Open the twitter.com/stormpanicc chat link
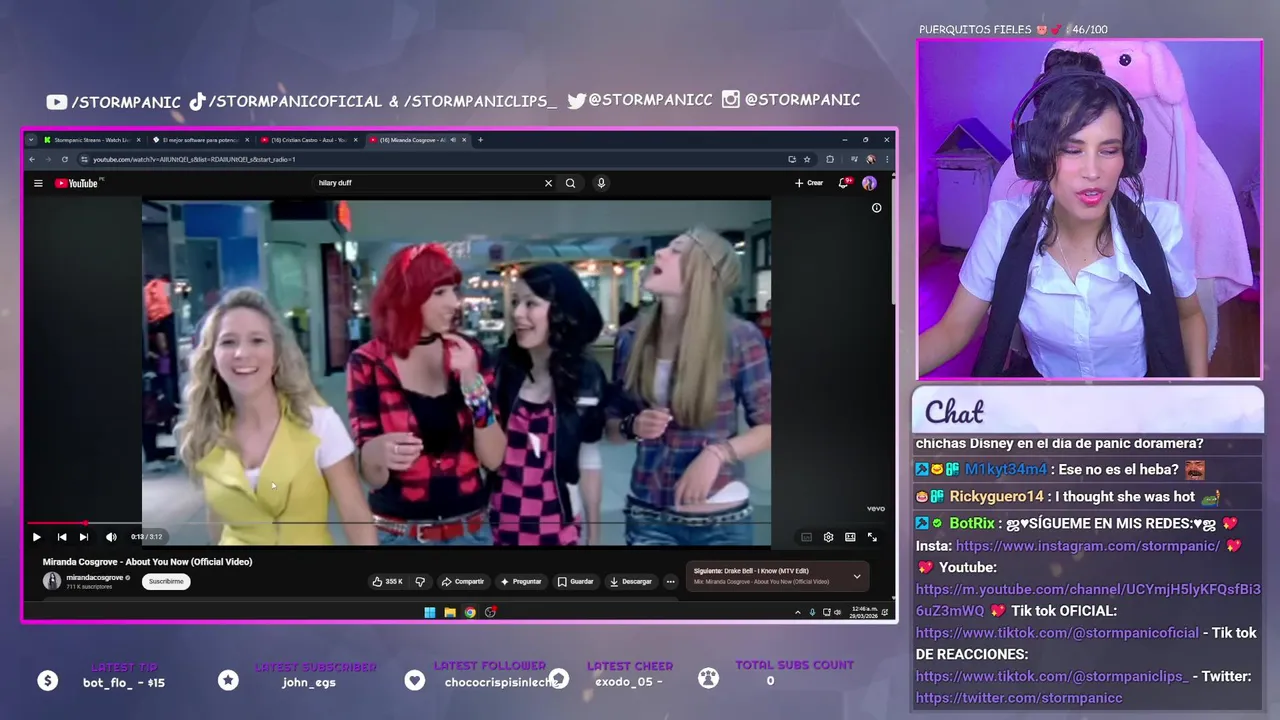 coord(1019,698)
